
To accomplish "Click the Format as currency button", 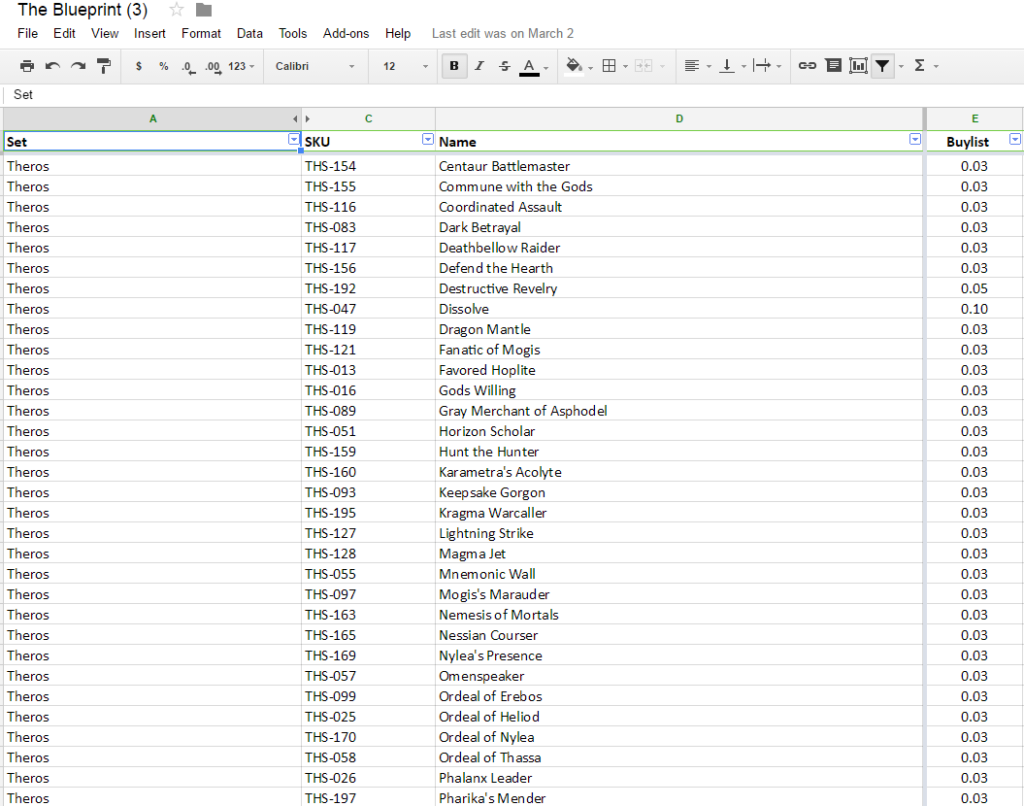I will [x=138, y=66].
